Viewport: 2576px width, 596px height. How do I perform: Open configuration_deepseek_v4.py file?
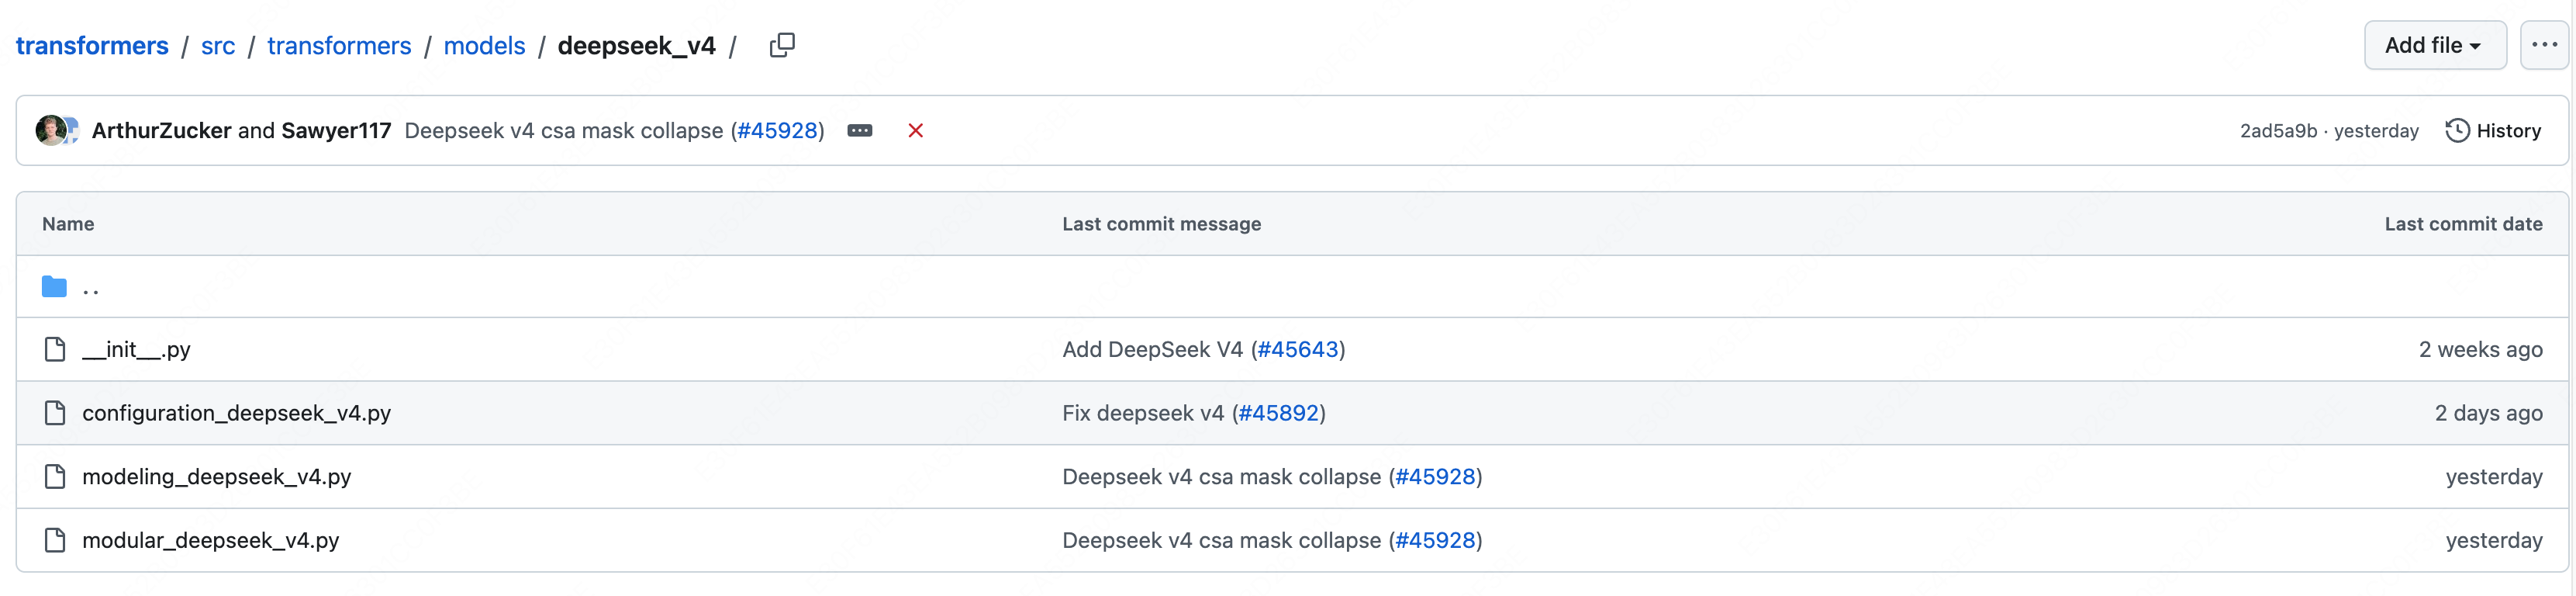point(236,413)
